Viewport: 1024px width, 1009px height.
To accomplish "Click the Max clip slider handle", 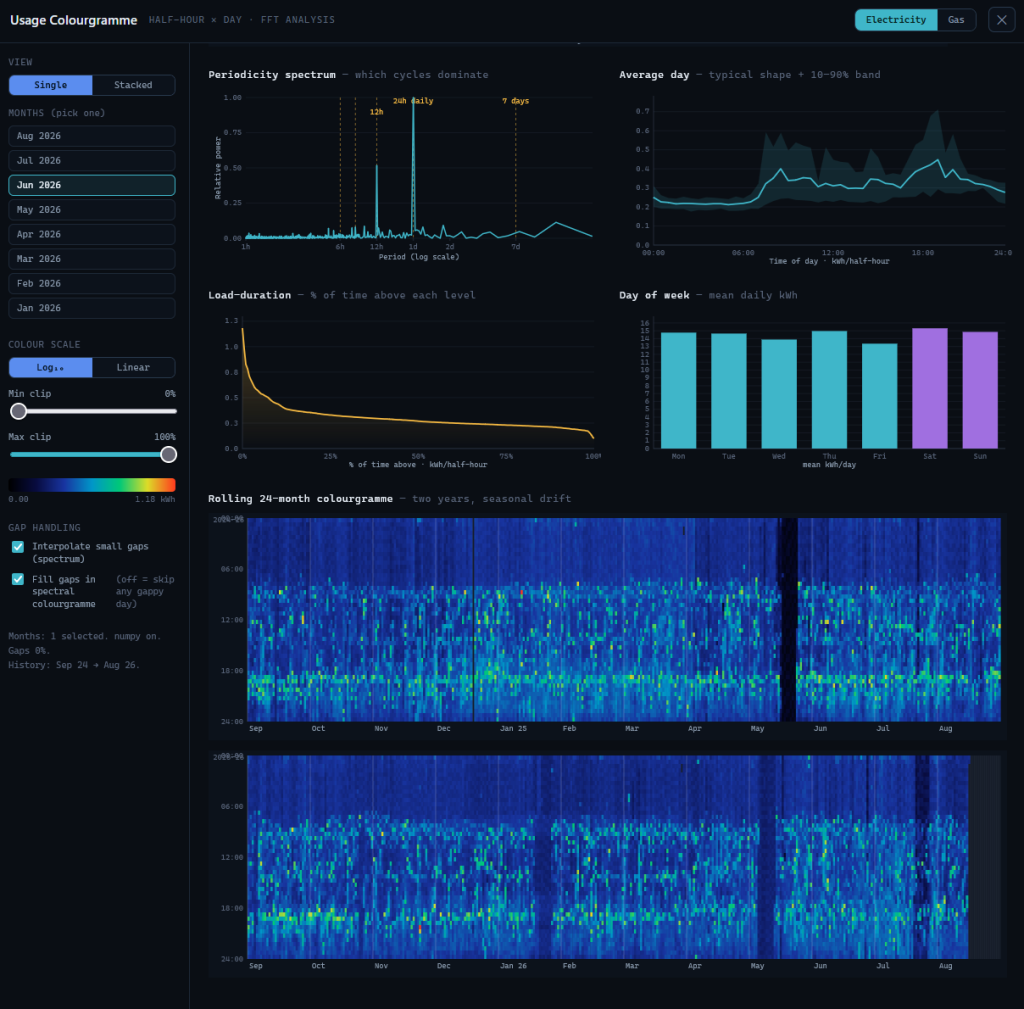I will point(168,455).
